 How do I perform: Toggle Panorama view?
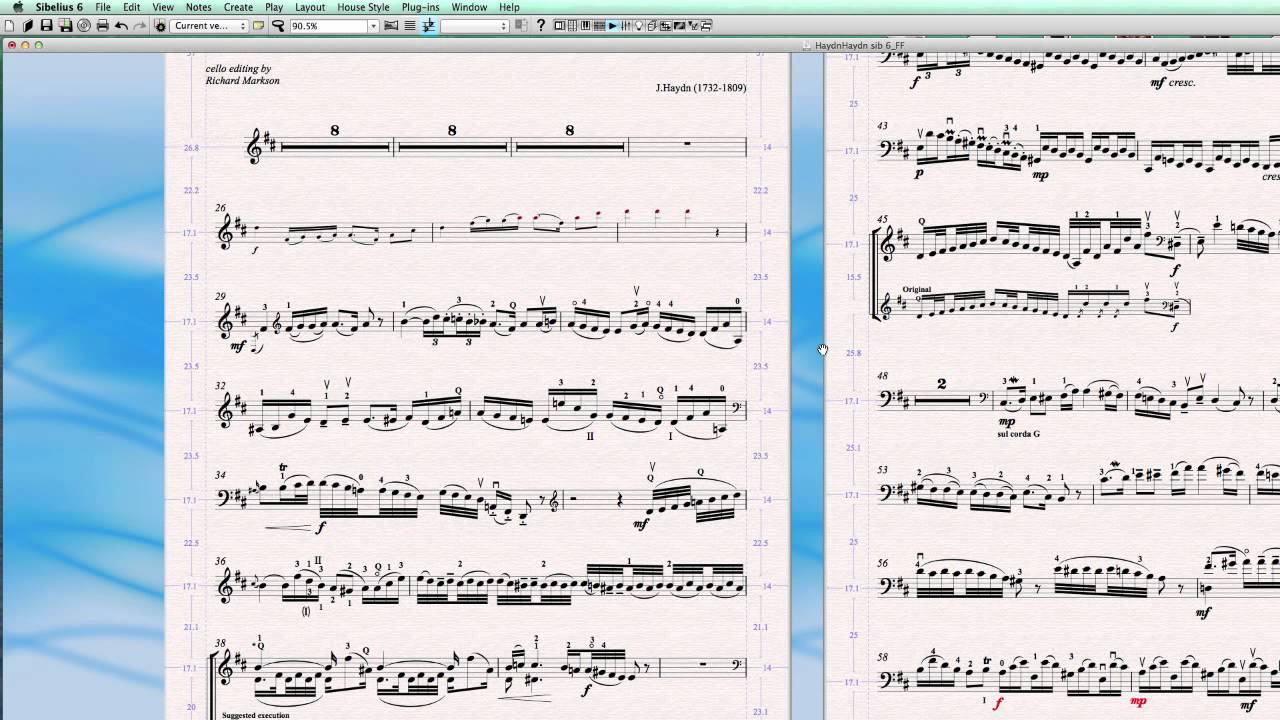pyautogui.click(x=391, y=26)
